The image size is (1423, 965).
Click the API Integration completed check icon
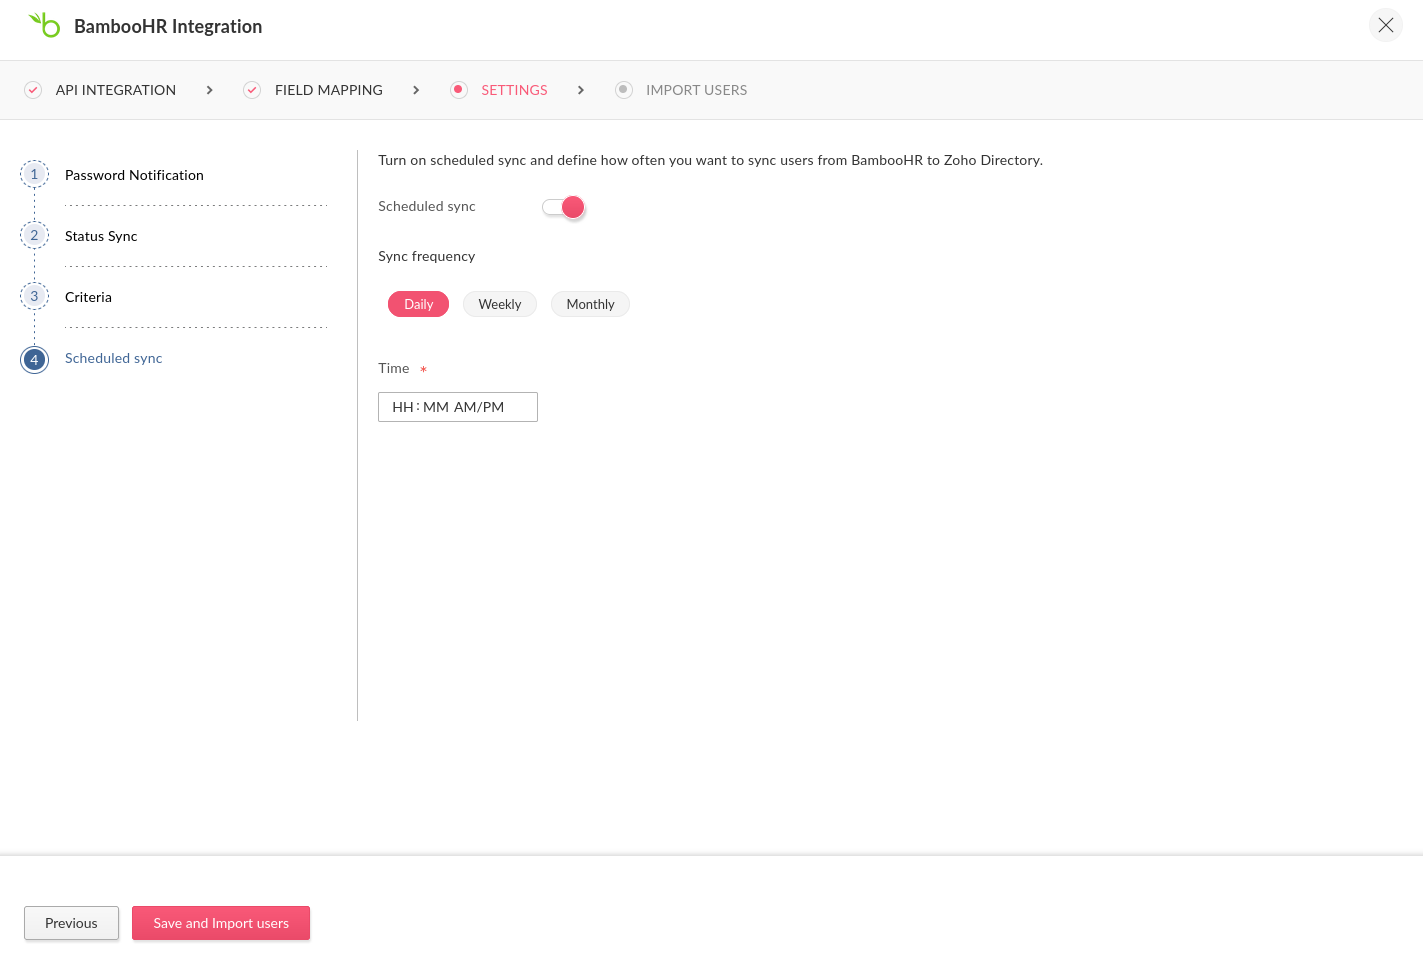[x=33, y=90]
